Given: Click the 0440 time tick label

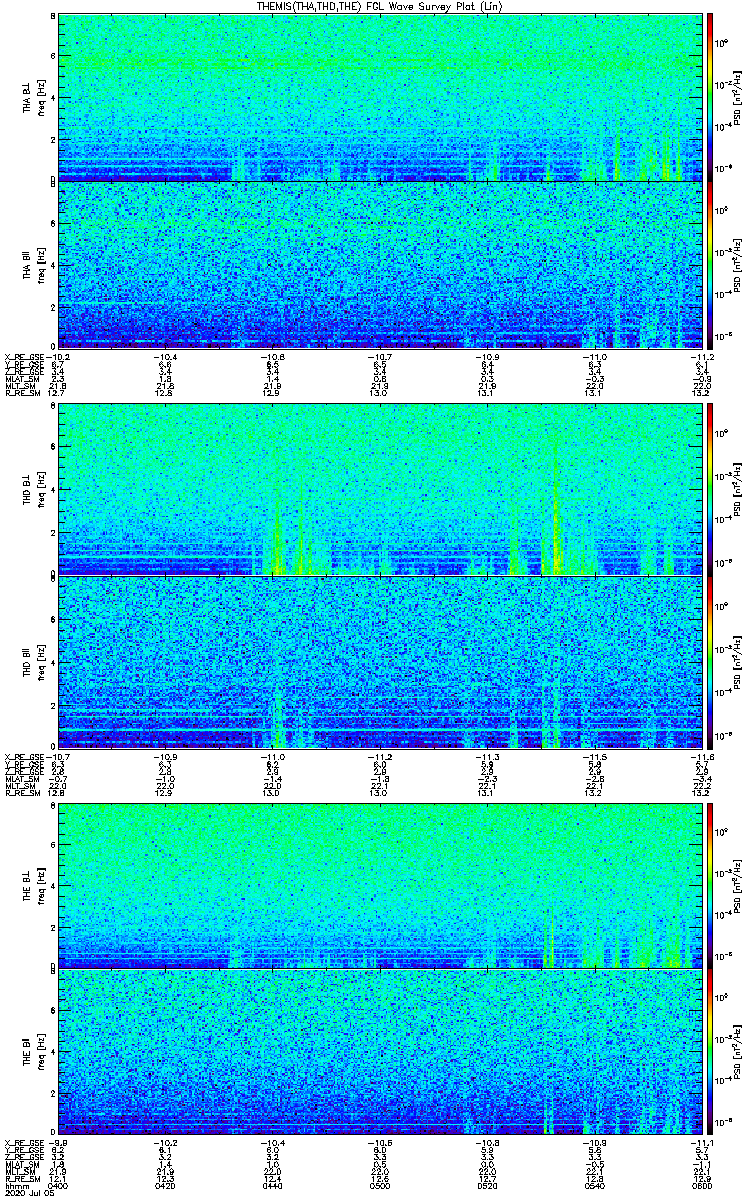Looking at the screenshot, I should point(272,1186).
